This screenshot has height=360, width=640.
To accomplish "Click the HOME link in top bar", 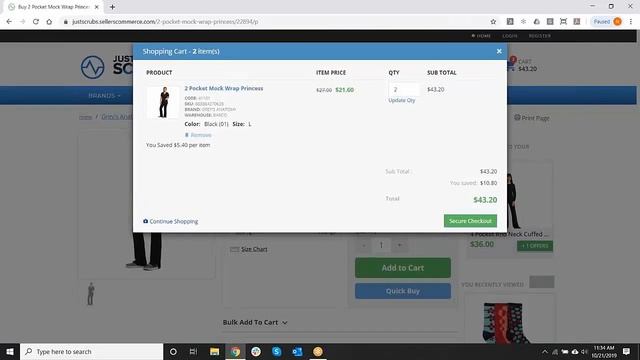I will 481,36.
